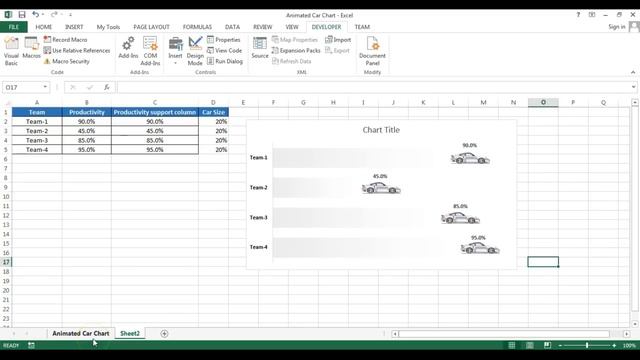The image size is (640, 360).
Task: Redo the last action
Action: click(54, 15)
